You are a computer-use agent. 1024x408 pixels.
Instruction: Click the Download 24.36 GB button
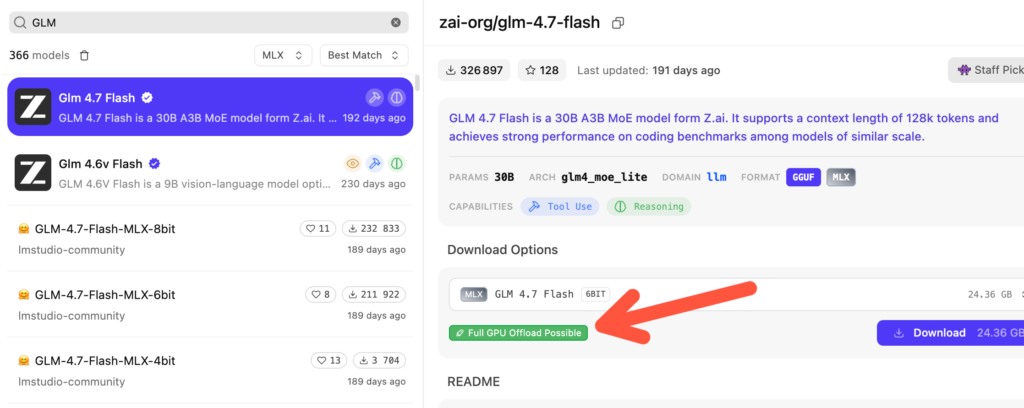point(950,333)
